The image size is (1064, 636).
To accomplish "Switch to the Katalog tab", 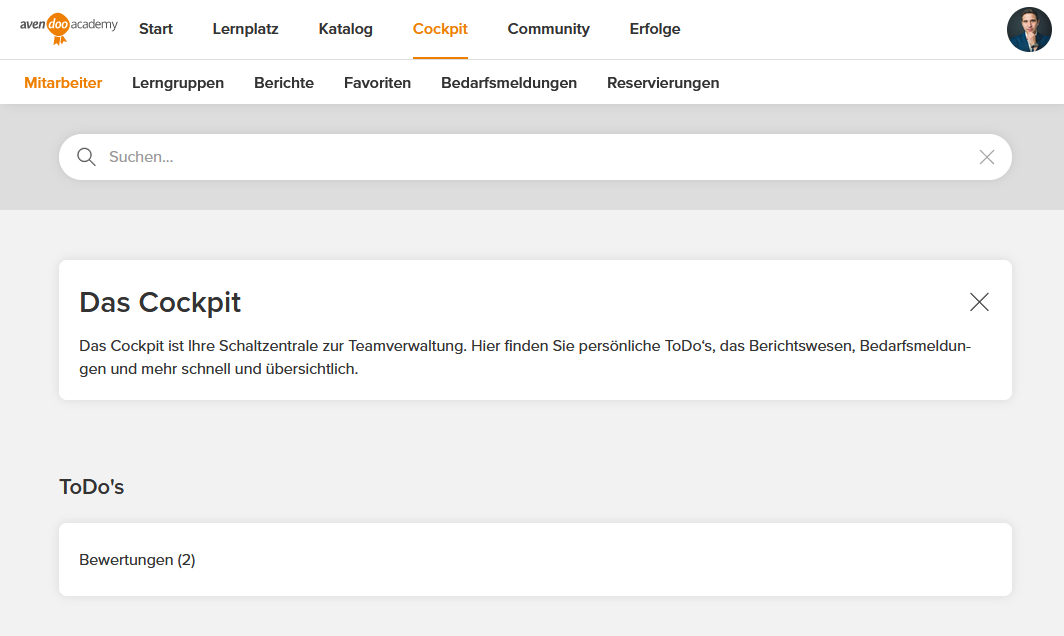I will pos(345,29).
